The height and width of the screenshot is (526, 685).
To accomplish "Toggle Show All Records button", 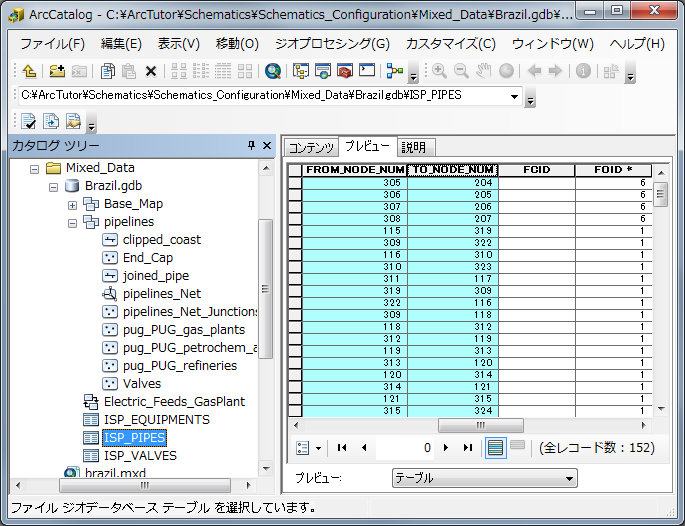I will click(x=496, y=448).
